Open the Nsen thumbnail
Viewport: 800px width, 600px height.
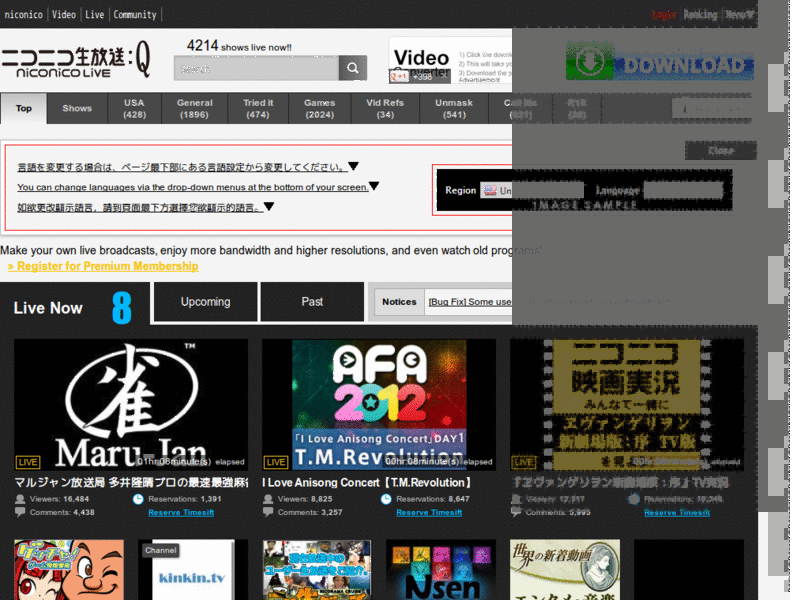(441, 570)
